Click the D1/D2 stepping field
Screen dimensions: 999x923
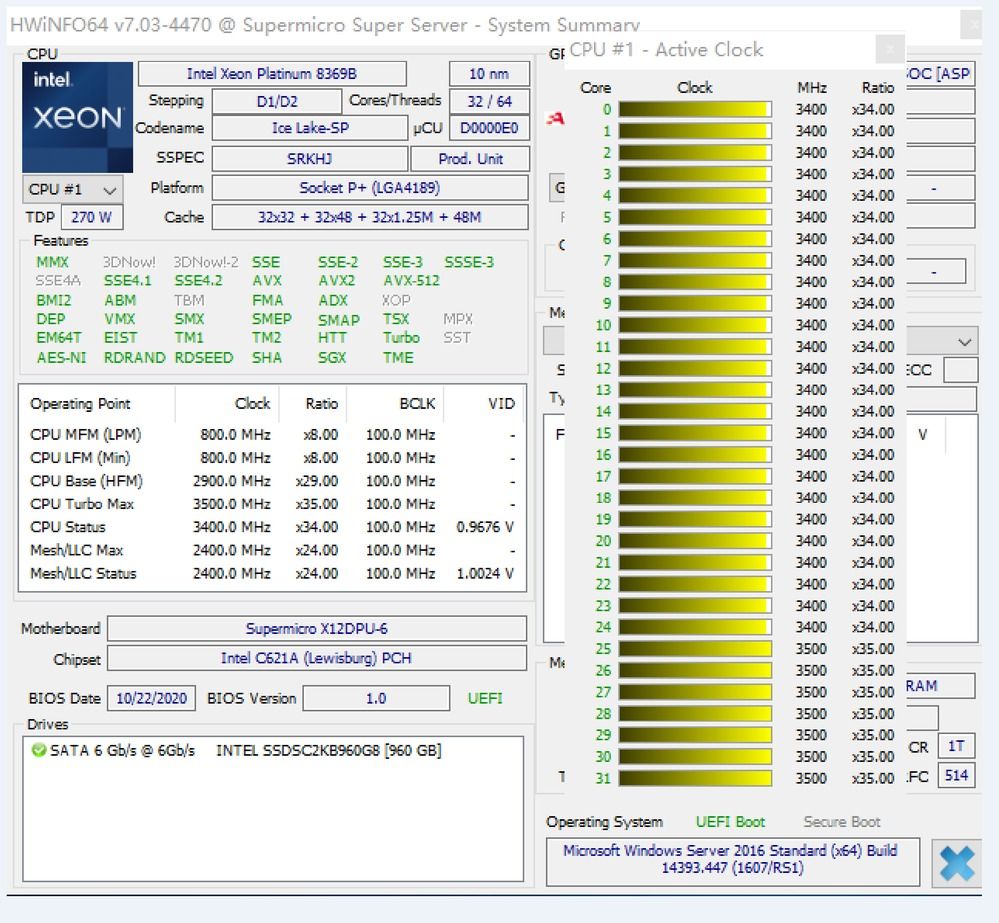(x=277, y=101)
